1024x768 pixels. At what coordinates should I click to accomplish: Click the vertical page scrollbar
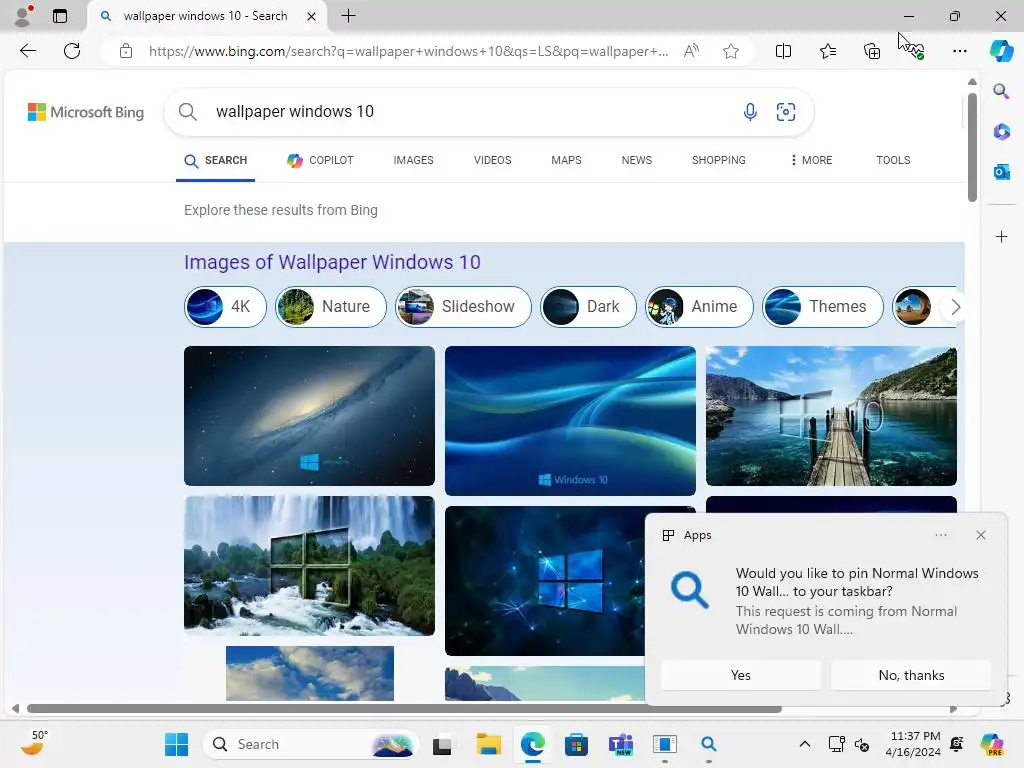(x=972, y=148)
